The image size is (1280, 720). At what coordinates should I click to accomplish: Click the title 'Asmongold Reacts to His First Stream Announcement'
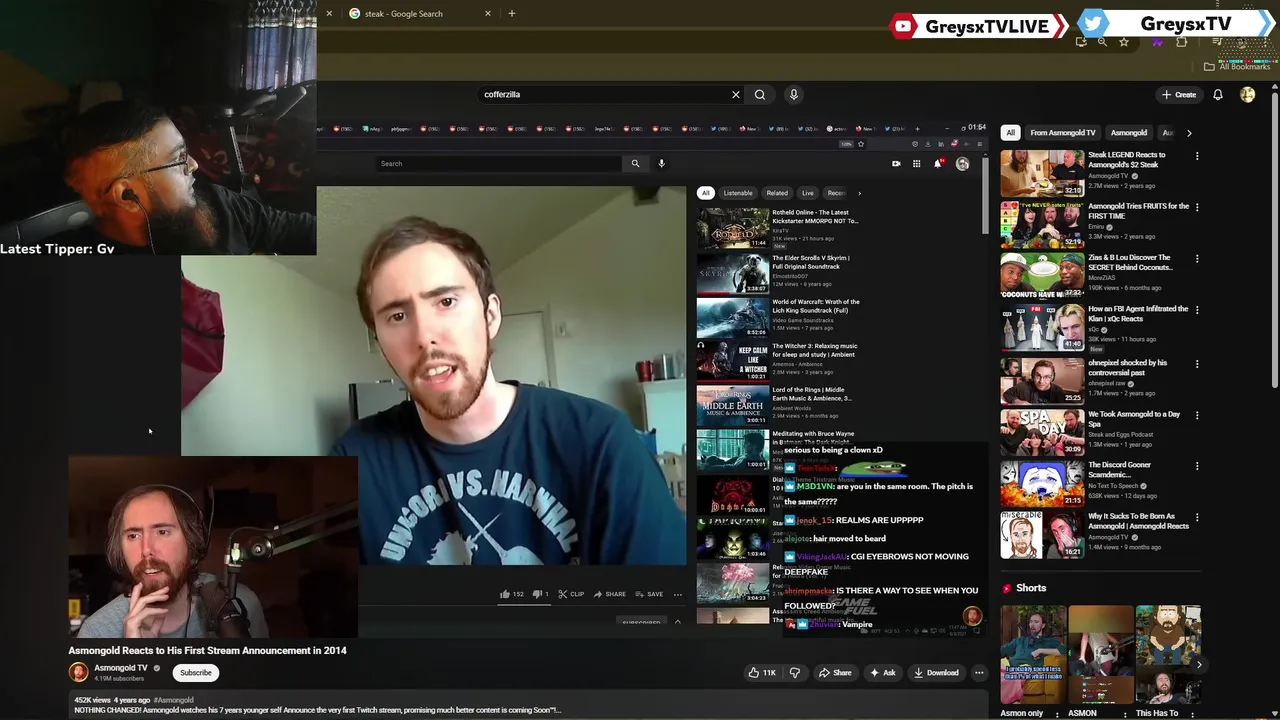pyautogui.click(x=207, y=650)
